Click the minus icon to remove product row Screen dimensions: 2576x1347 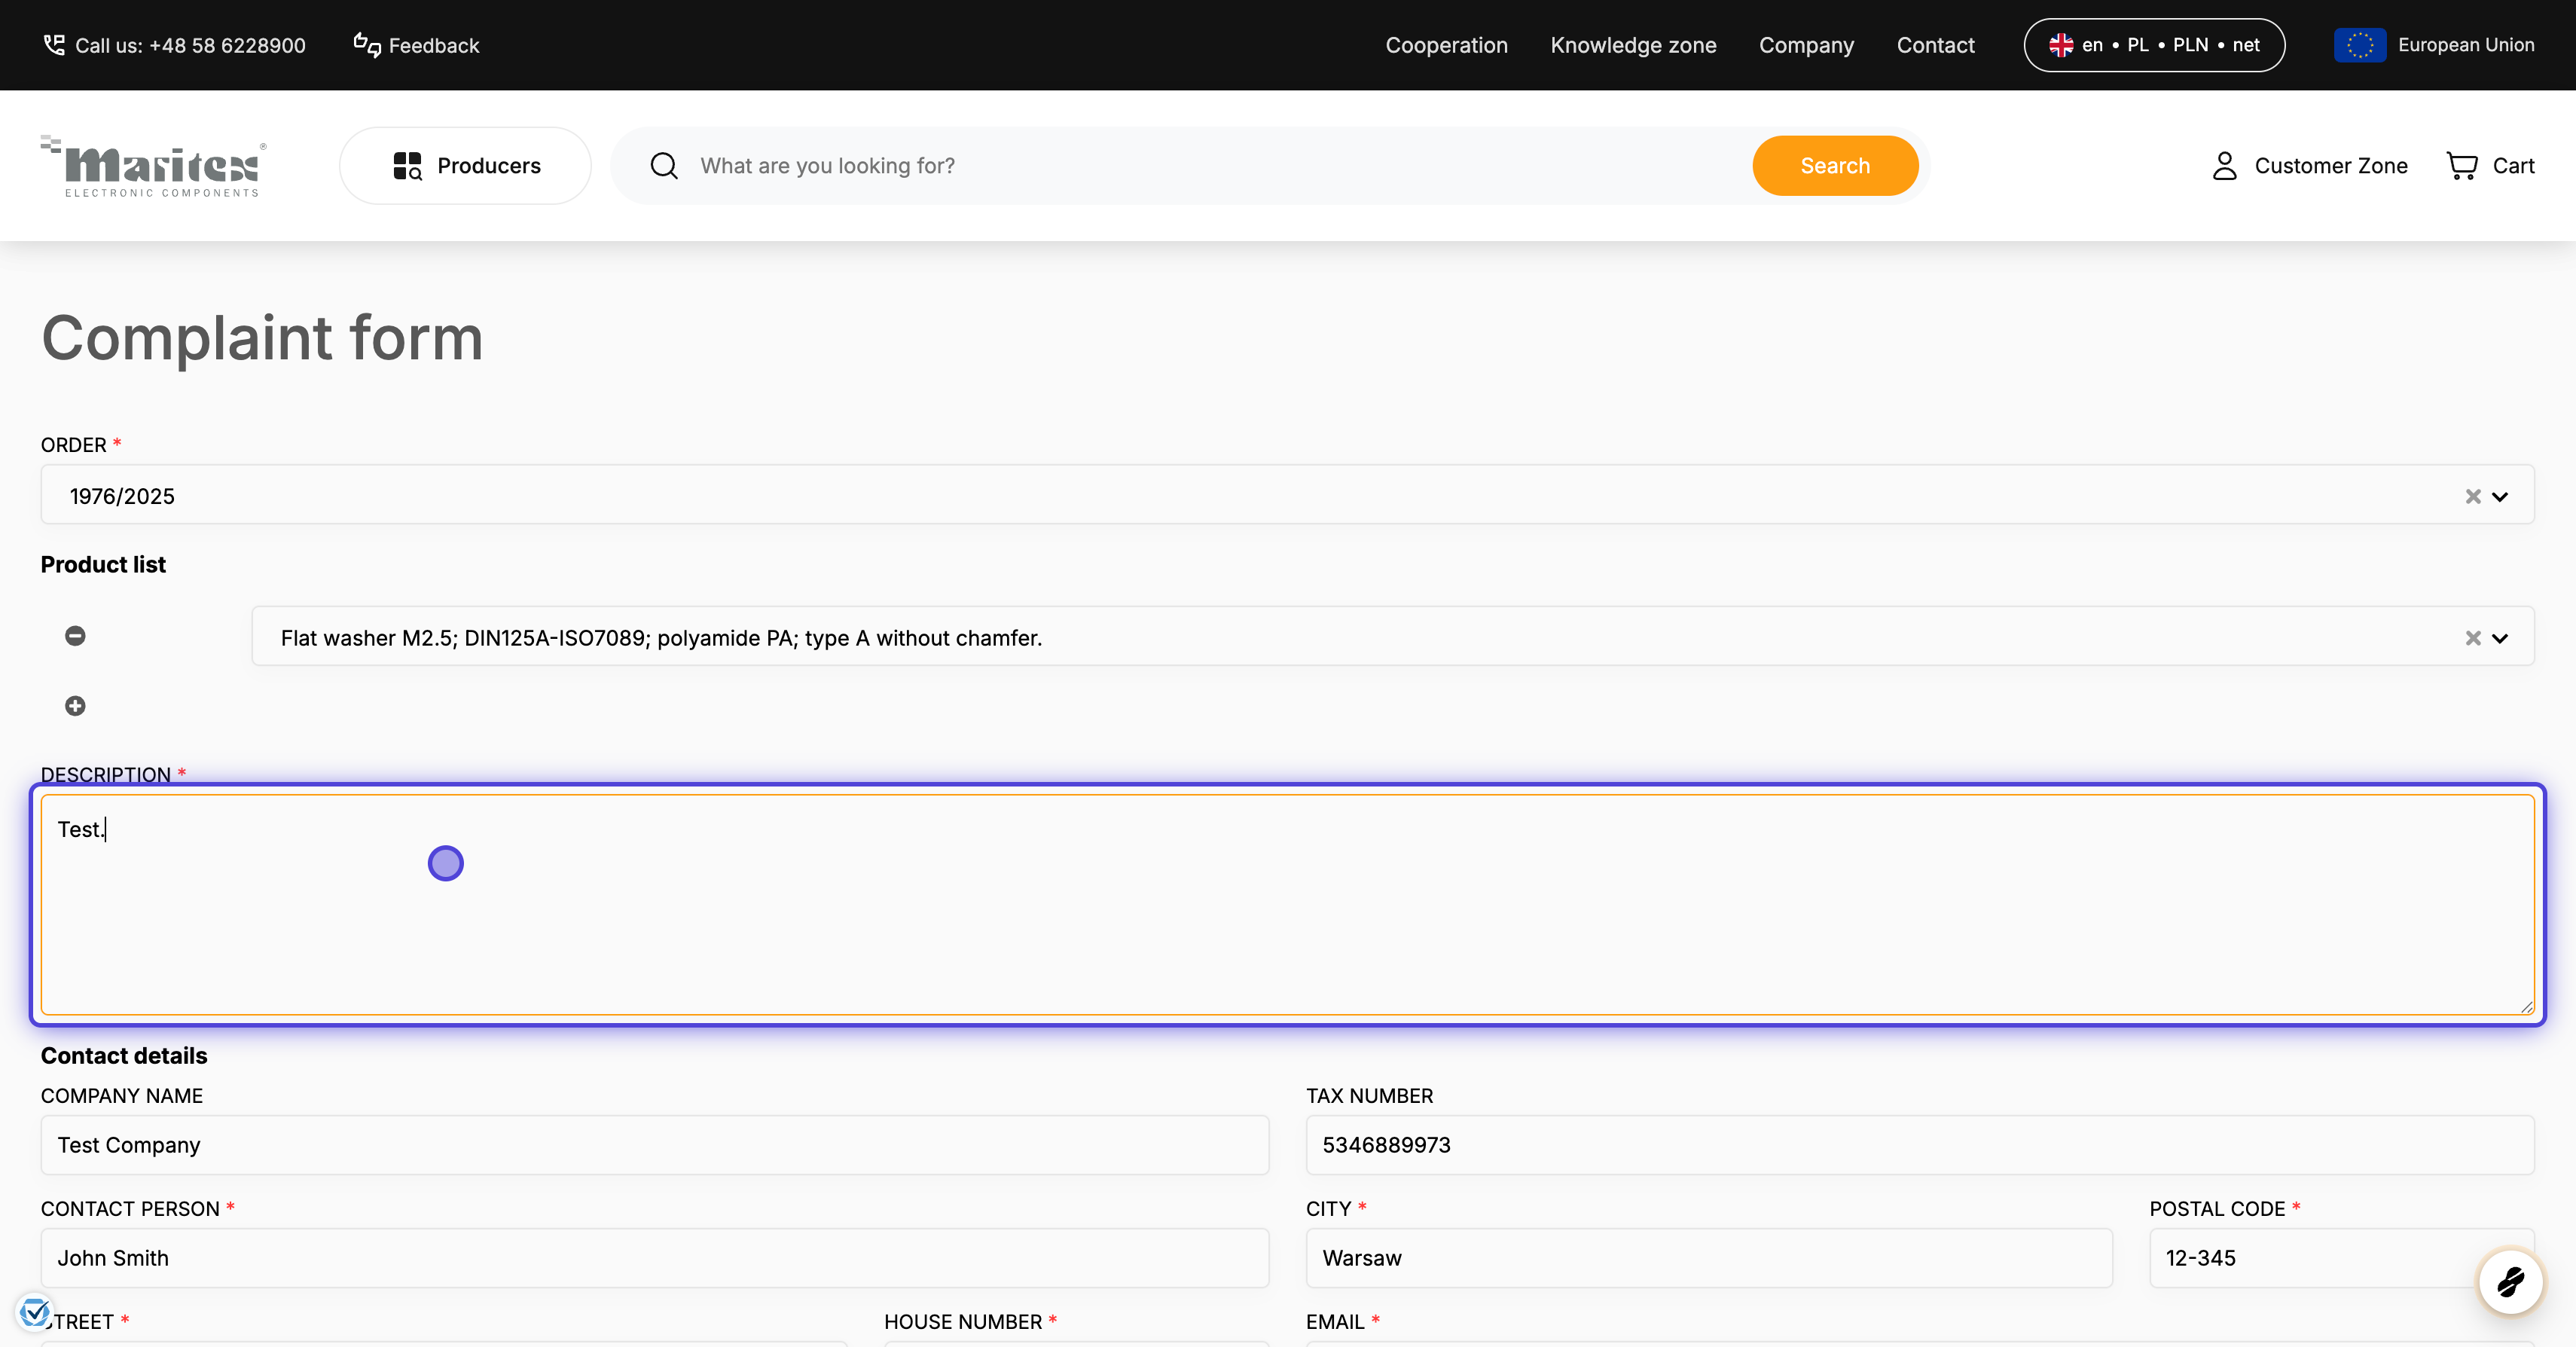click(x=75, y=636)
